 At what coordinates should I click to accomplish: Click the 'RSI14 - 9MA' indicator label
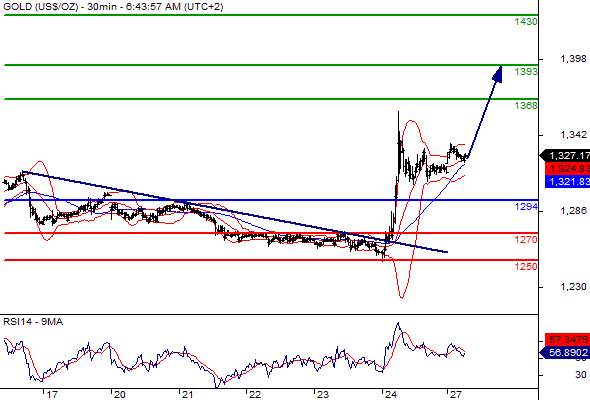(x=33, y=322)
